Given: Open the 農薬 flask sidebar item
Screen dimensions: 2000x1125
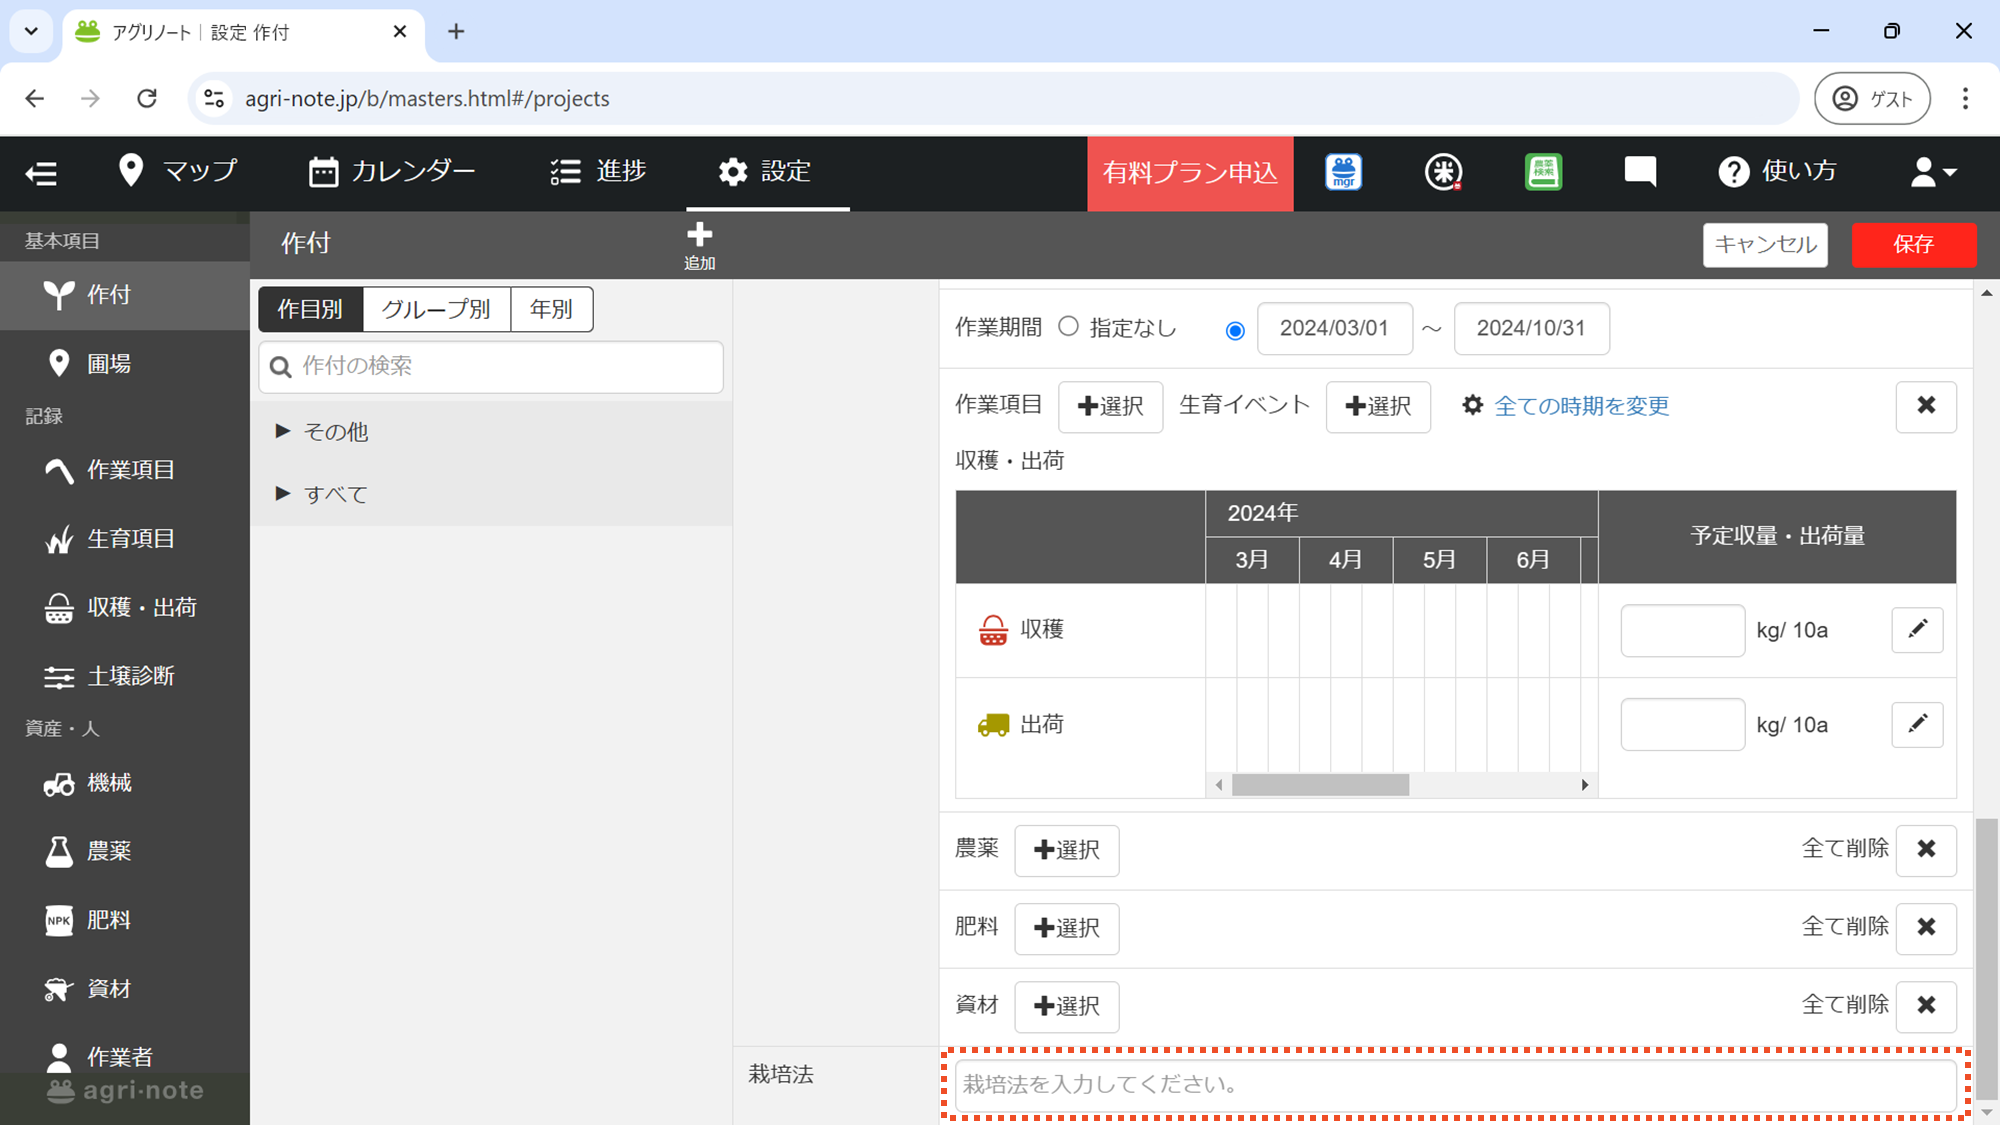Looking at the screenshot, I should (110, 851).
